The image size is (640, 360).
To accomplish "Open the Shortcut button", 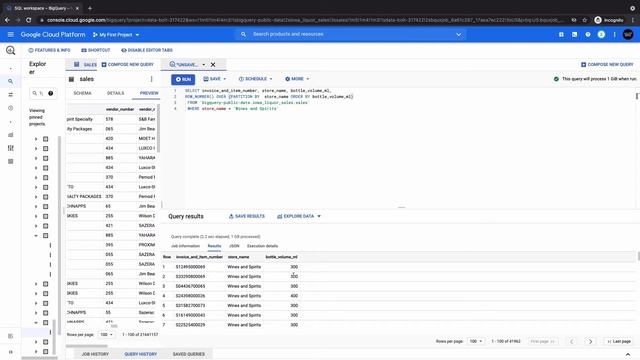I will coord(96,50).
